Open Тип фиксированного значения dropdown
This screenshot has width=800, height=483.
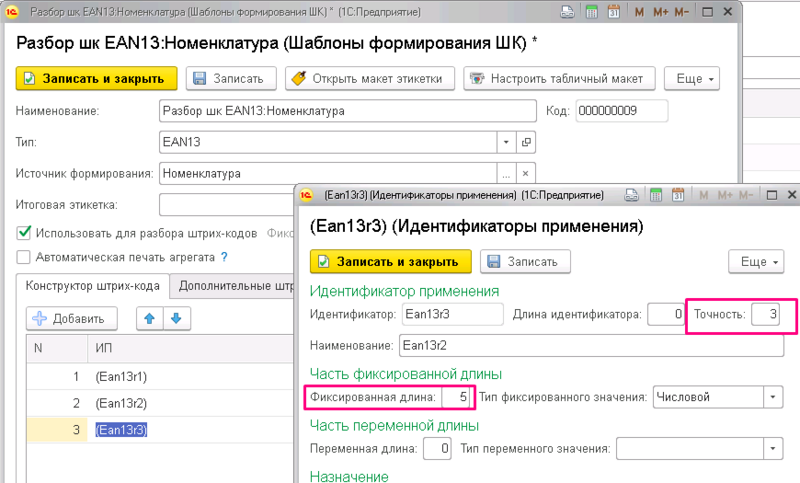coord(771,397)
